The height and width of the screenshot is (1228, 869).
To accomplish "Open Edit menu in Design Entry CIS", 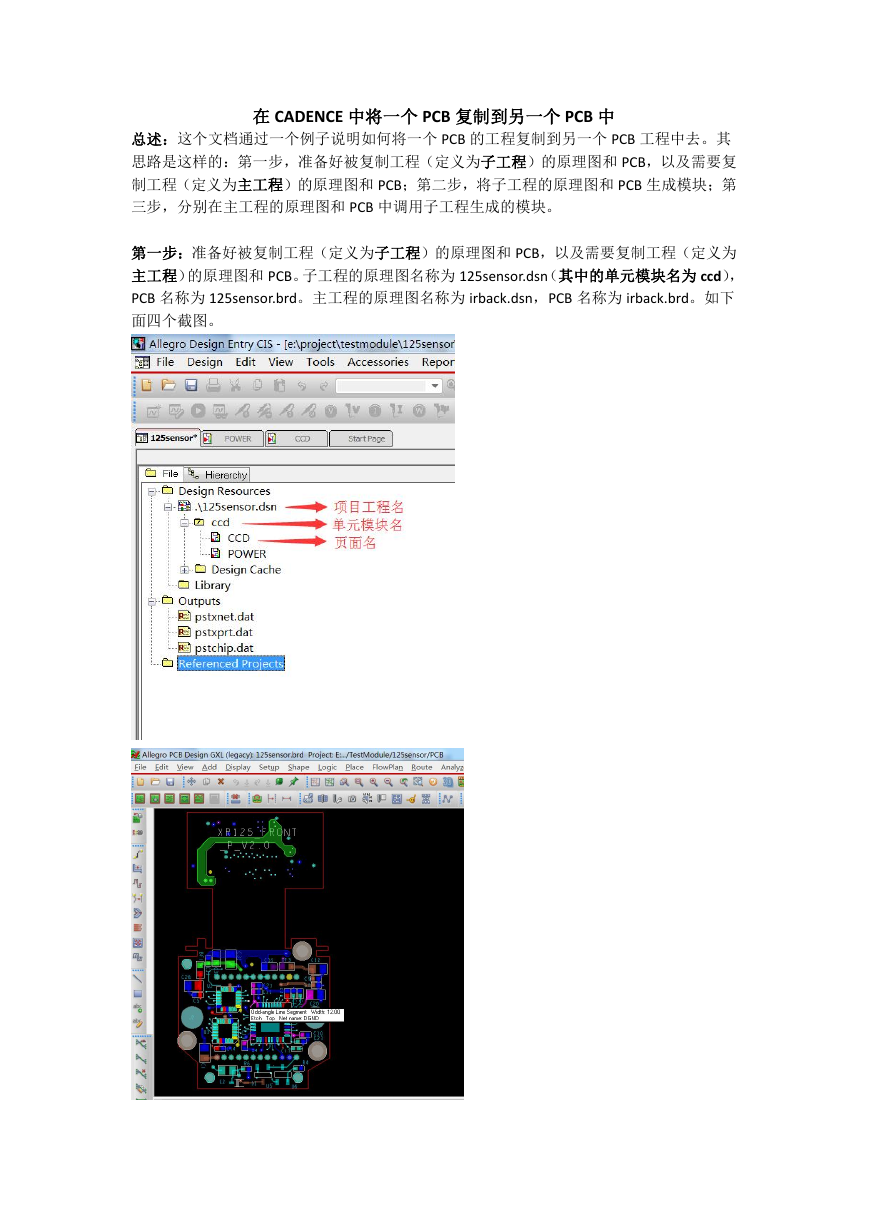I will click(x=246, y=362).
